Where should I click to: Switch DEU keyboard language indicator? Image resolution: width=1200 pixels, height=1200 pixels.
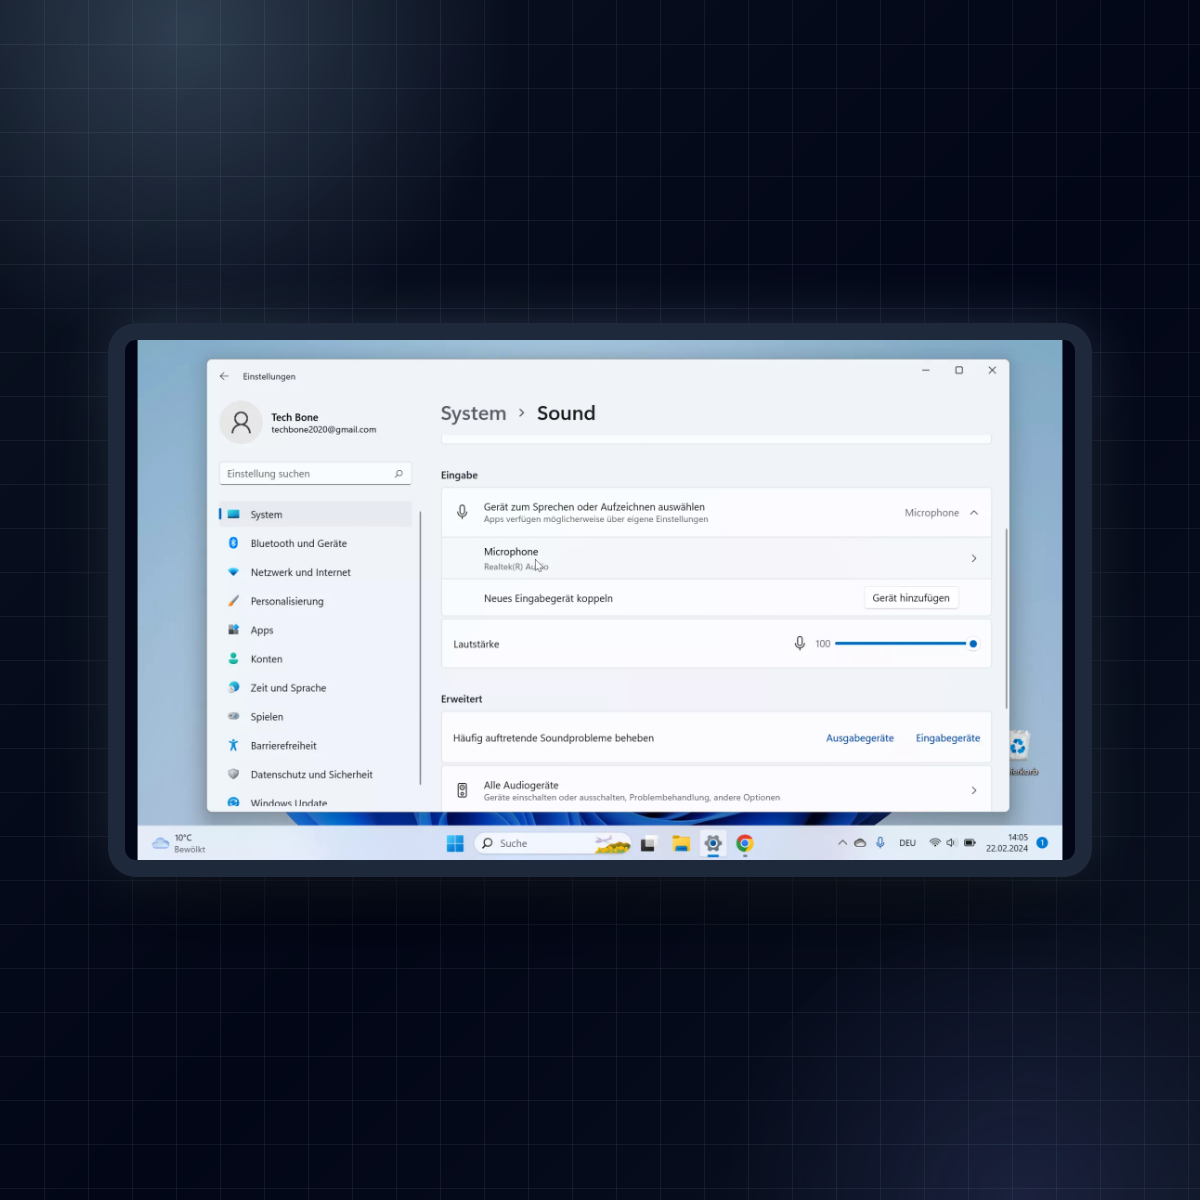coord(907,843)
